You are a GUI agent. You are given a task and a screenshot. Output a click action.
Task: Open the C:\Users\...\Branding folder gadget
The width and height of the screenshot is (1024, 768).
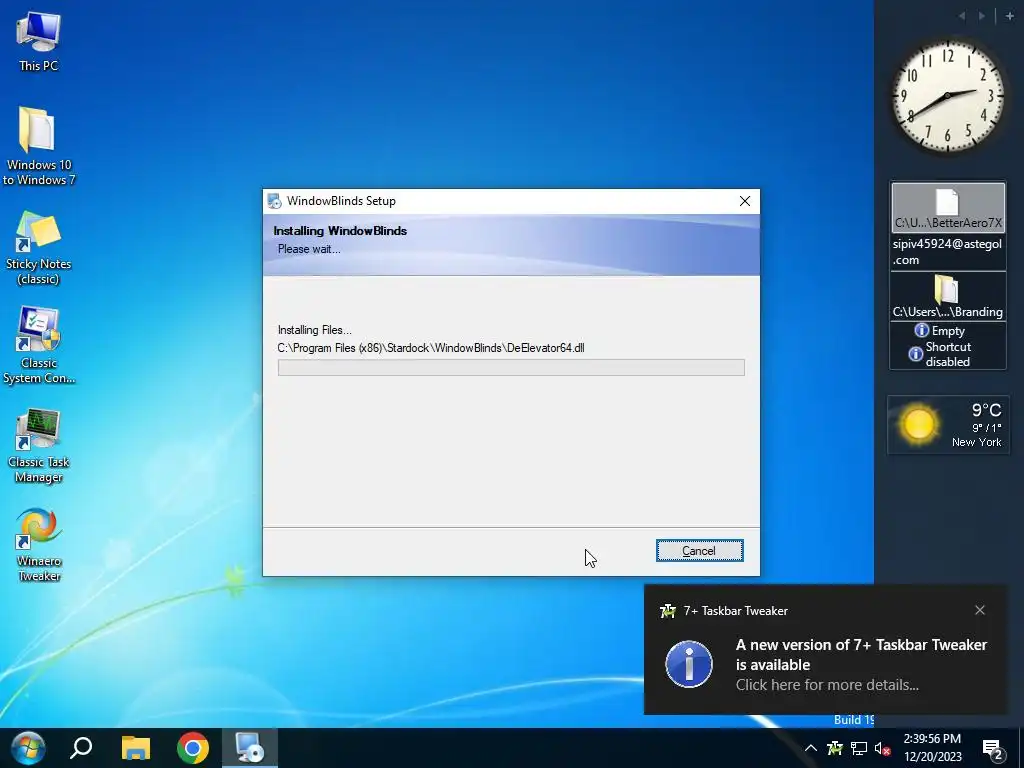click(x=948, y=296)
